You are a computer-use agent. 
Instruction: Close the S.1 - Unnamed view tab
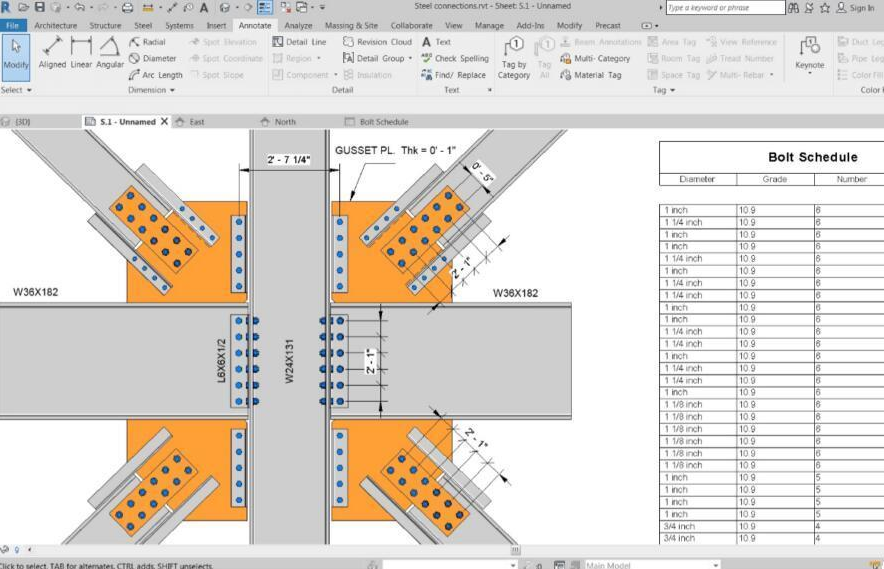pos(164,121)
